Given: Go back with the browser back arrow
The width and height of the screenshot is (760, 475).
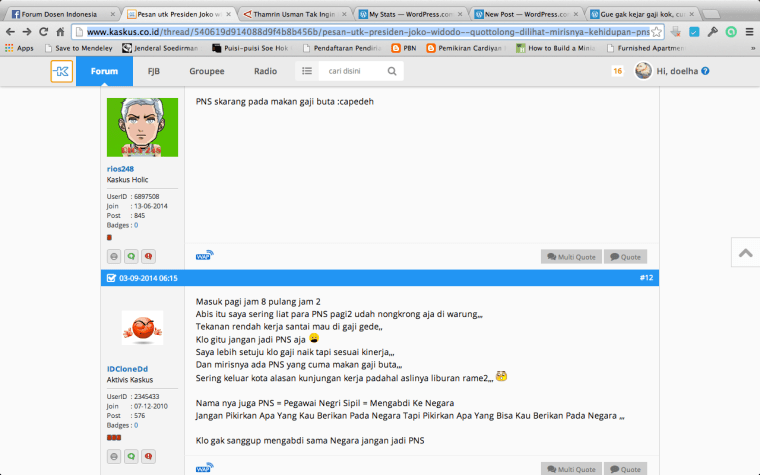Looking at the screenshot, I should point(10,32).
